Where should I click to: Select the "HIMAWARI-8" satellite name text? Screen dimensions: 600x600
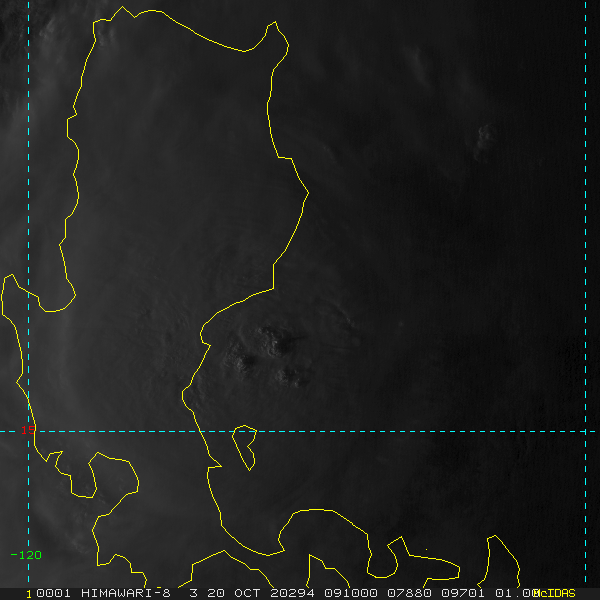coord(126,593)
